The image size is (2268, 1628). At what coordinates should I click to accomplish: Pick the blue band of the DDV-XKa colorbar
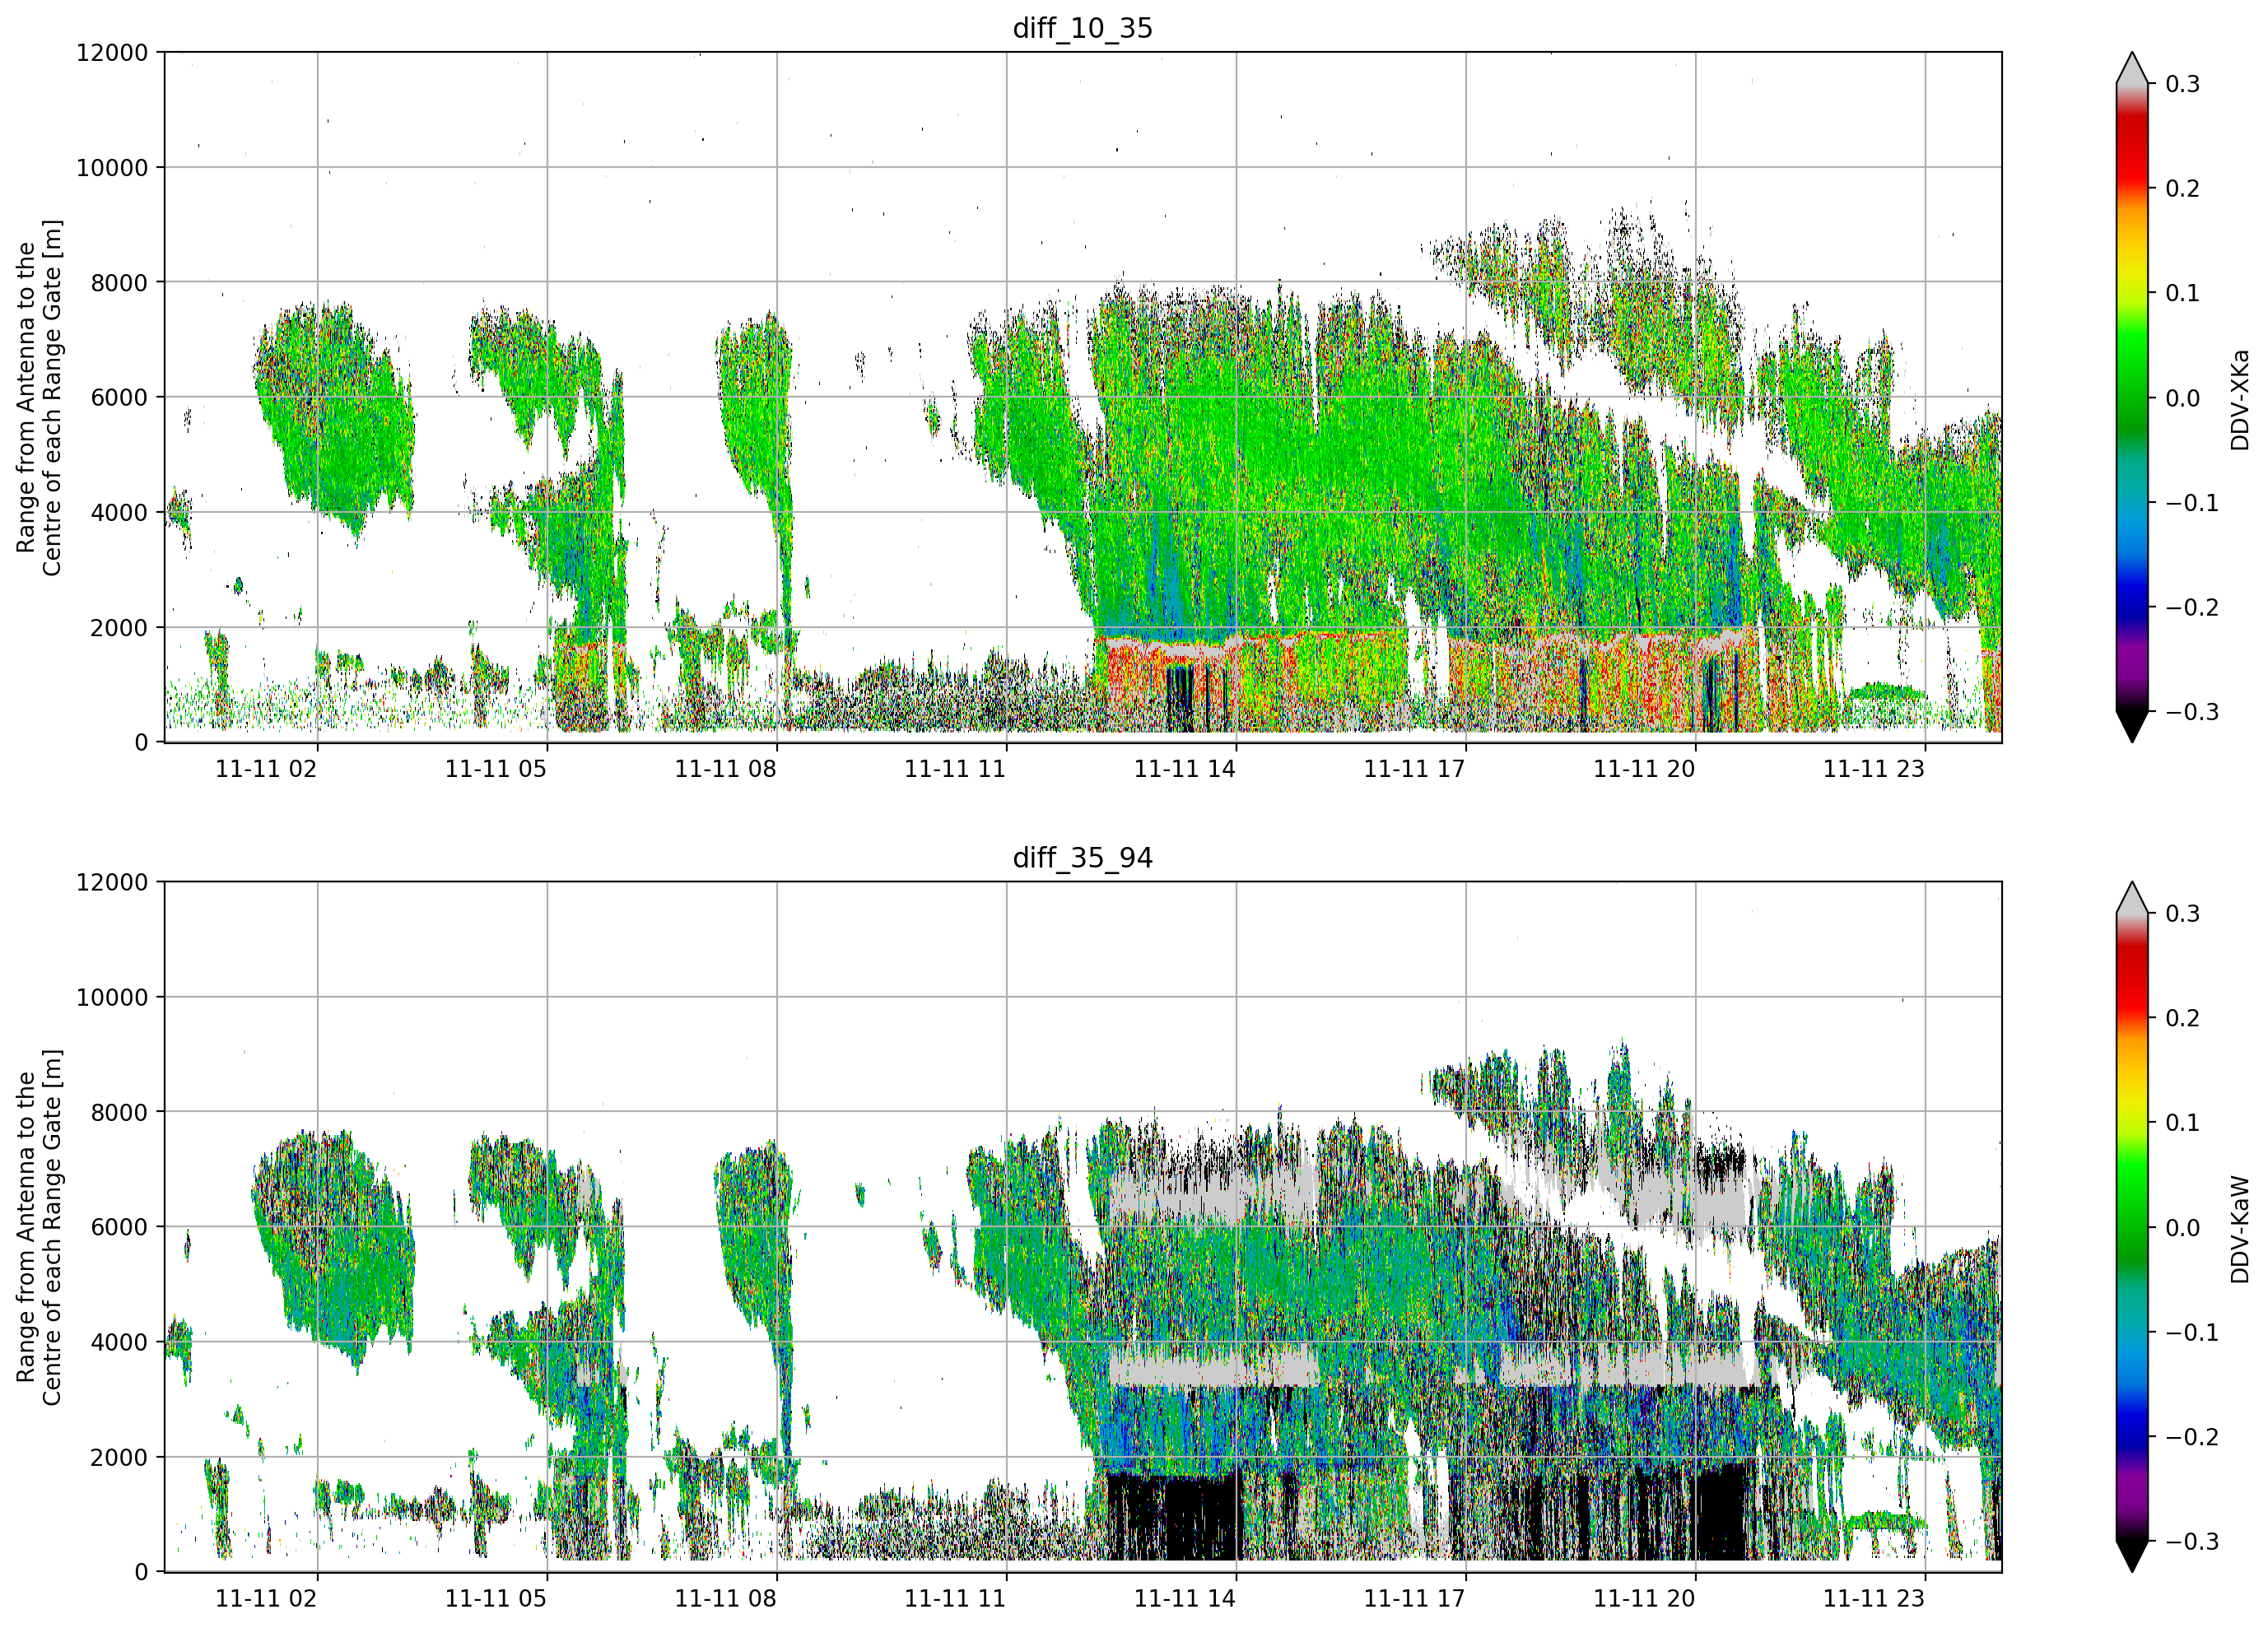pyautogui.click(x=2132, y=592)
